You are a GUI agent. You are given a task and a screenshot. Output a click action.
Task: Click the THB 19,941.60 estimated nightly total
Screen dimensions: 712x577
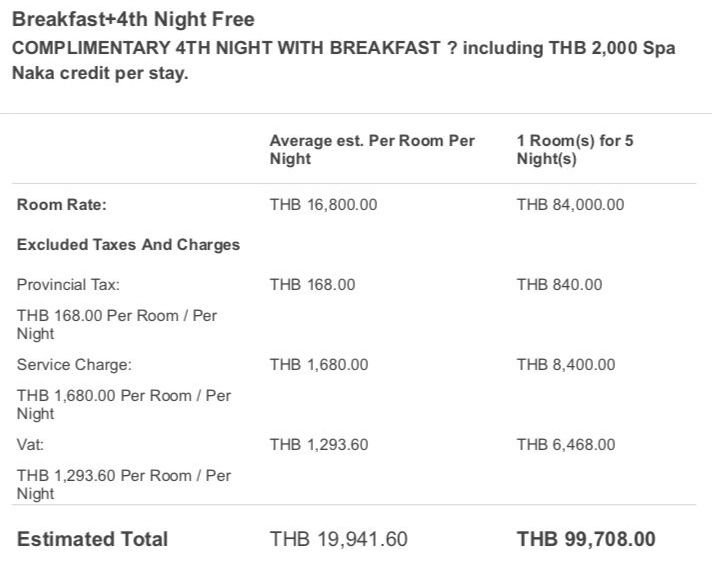(x=339, y=539)
